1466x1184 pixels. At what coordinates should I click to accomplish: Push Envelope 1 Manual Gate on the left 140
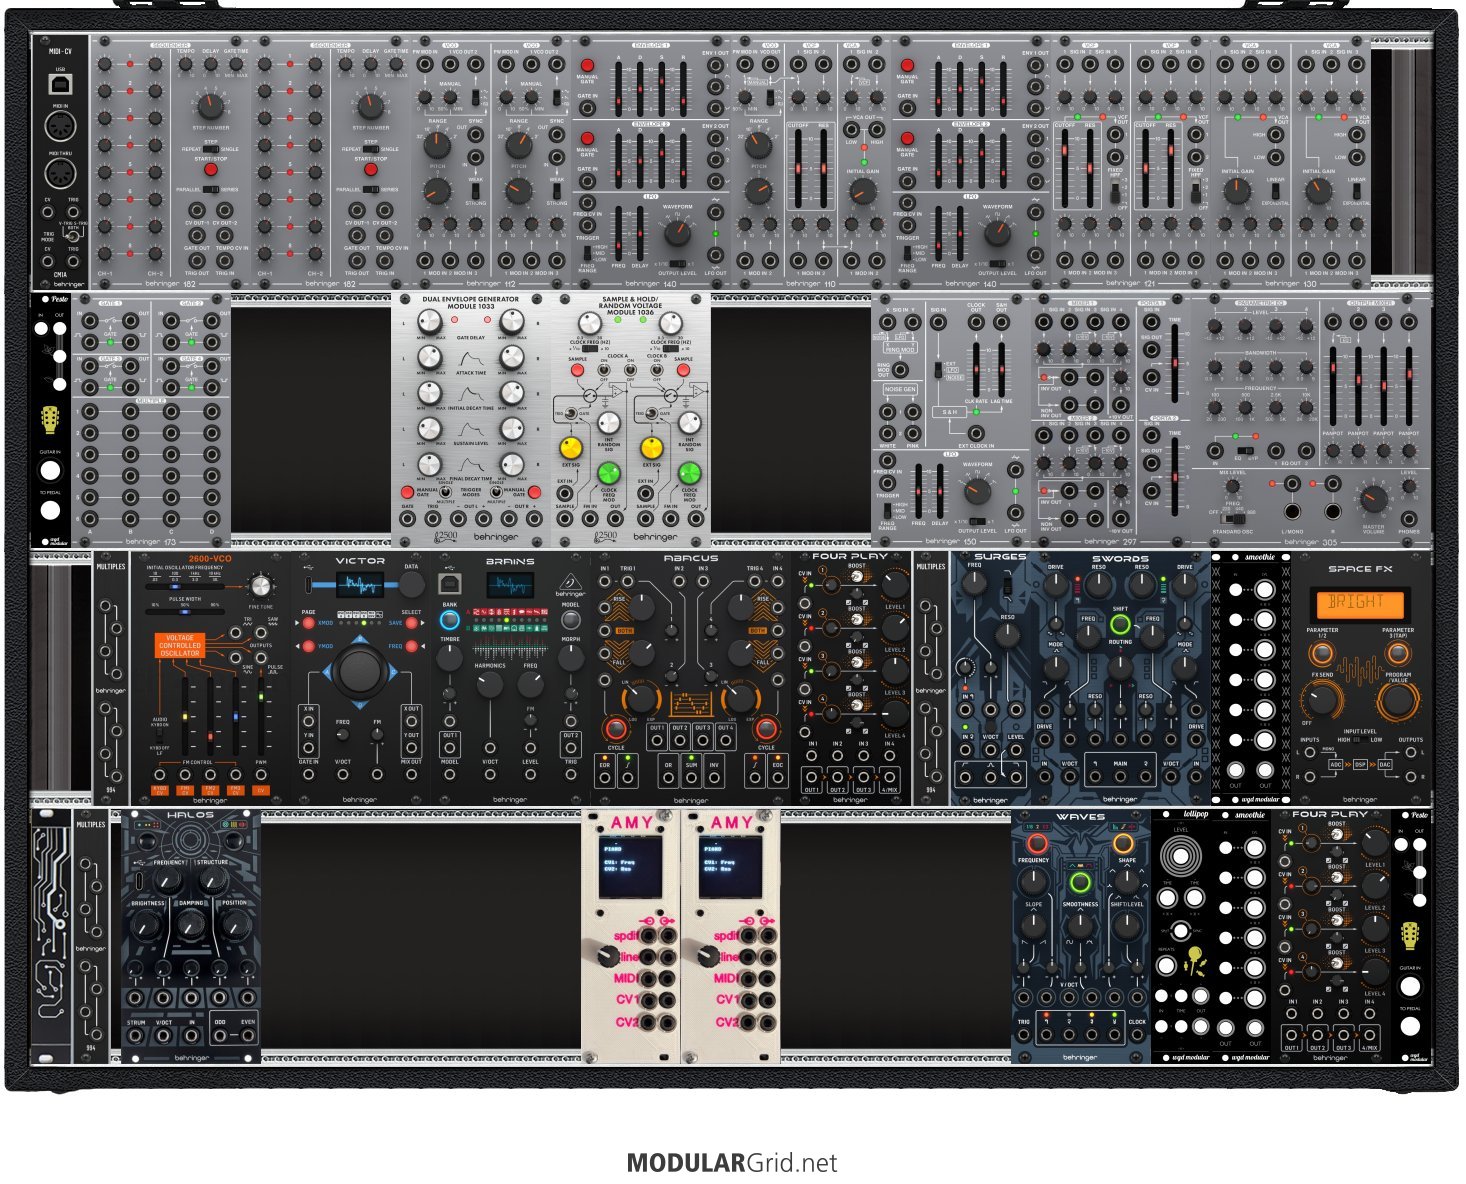[587, 66]
